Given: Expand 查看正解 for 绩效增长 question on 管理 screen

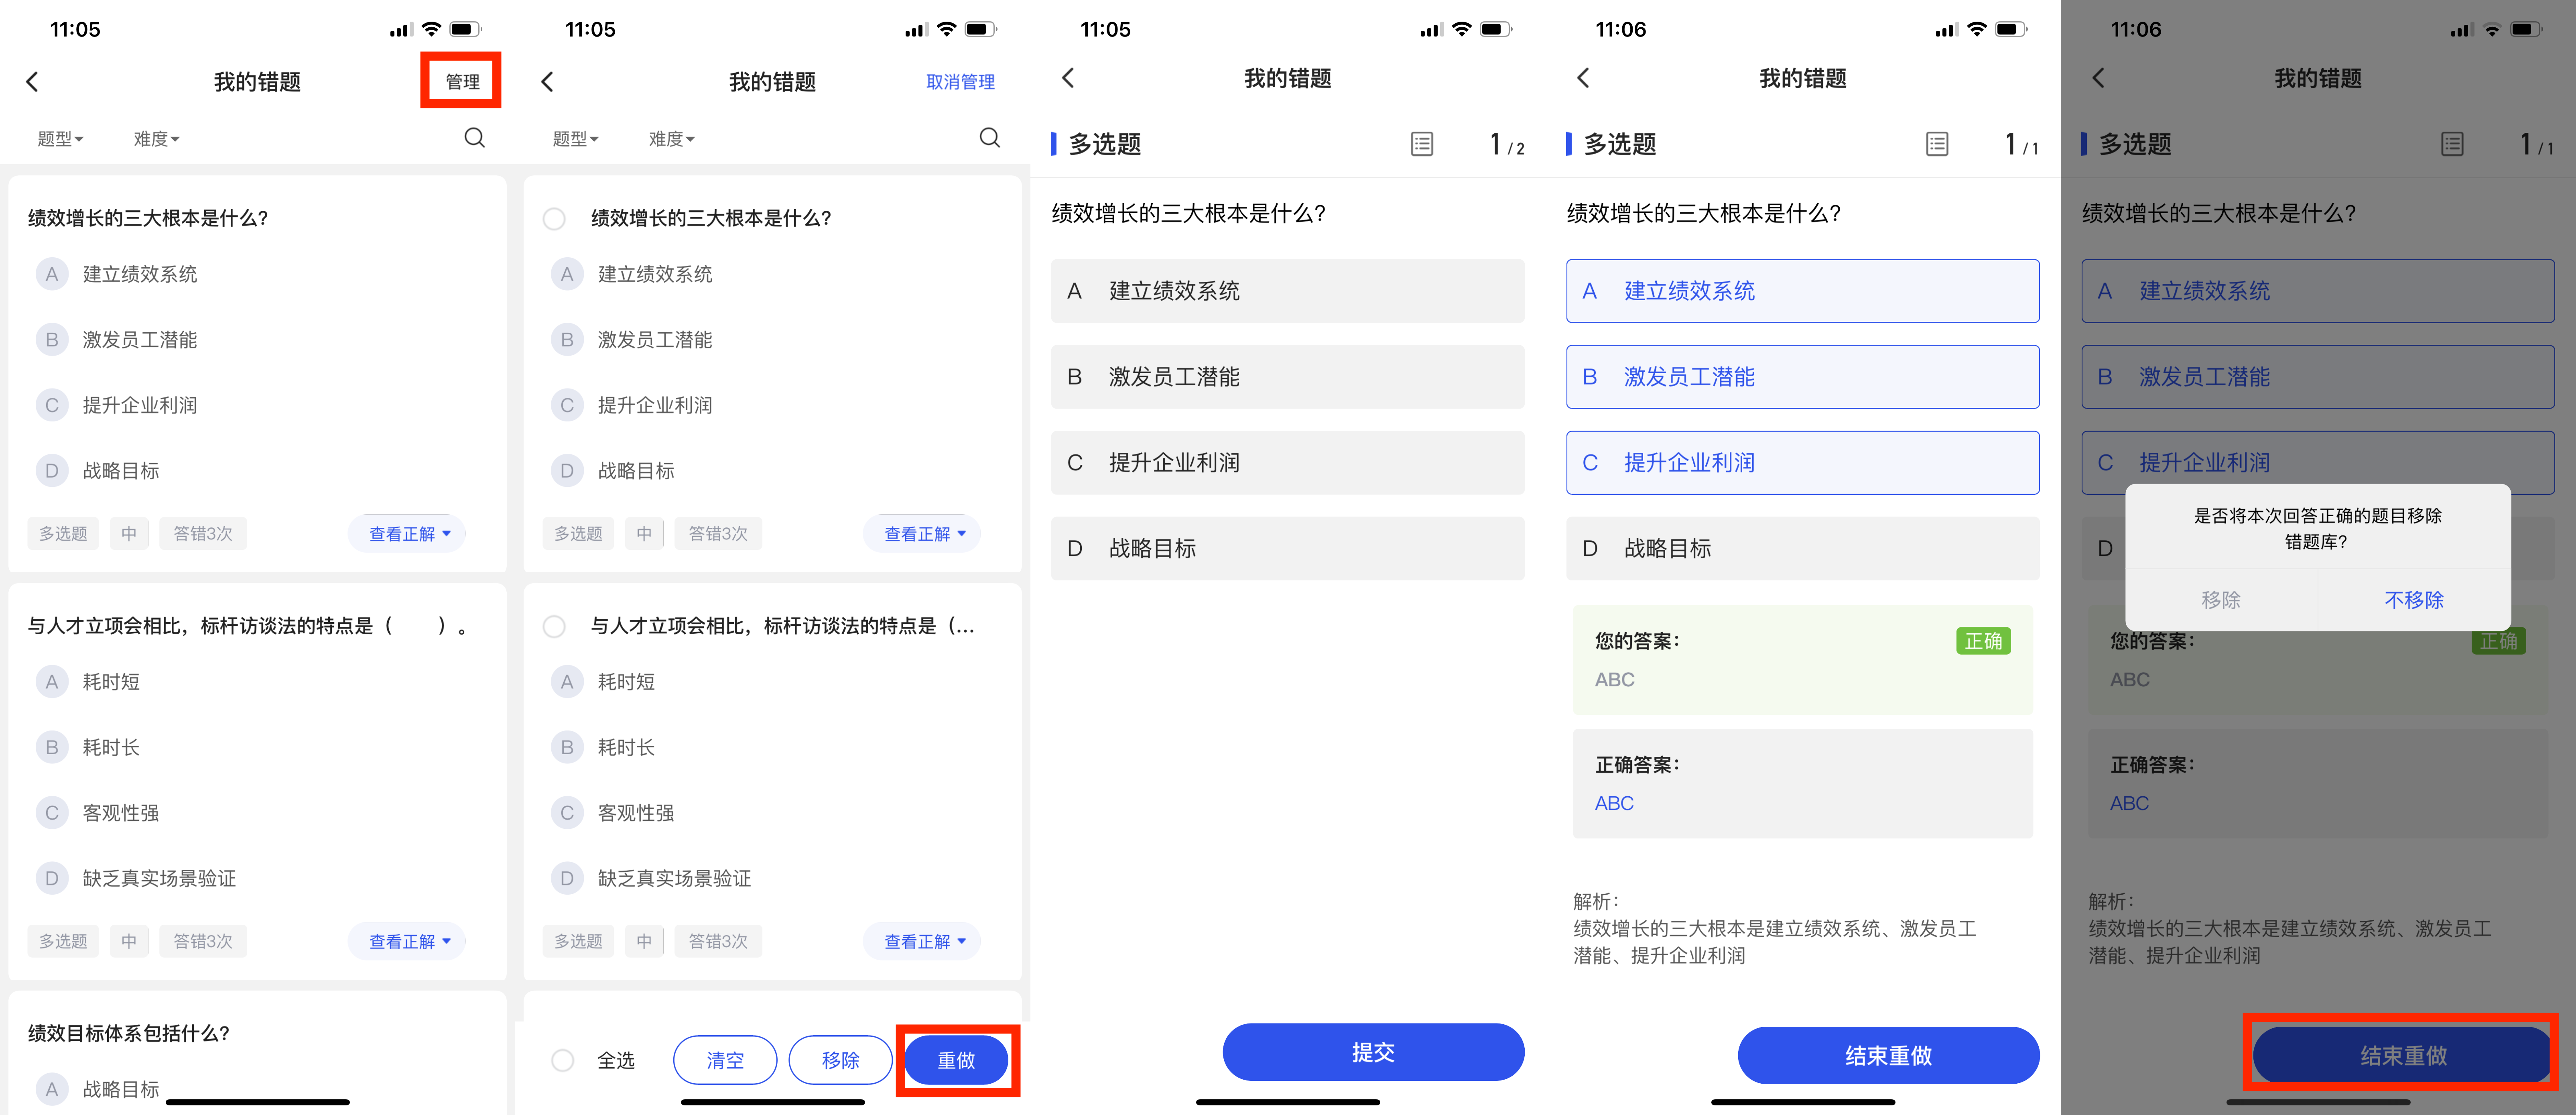Looking at the screenshot, I should pyautogui.click(x=407, y=534).
